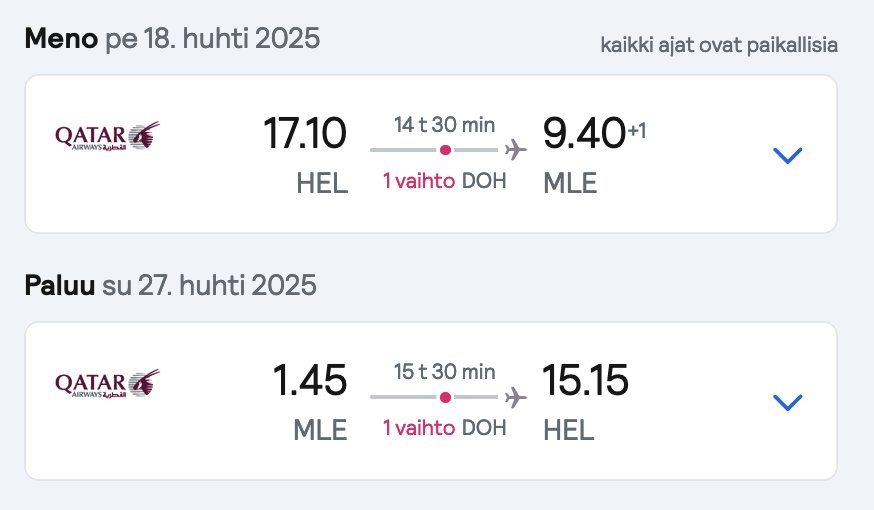The height and width of the screenshot is (510, 874).
Task: Click departure time 1.45 from MLE
Action: [310, 380]
